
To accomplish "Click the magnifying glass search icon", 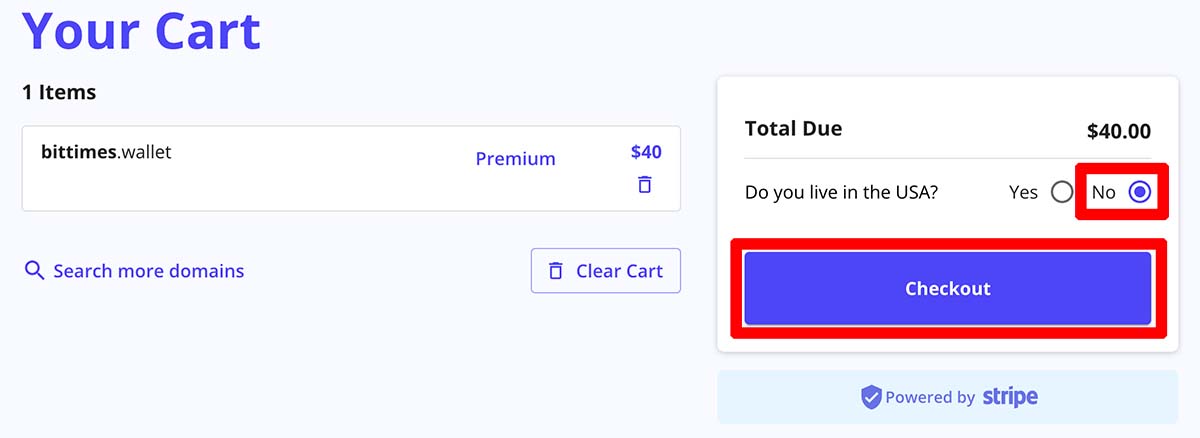I will coord(34,271).
